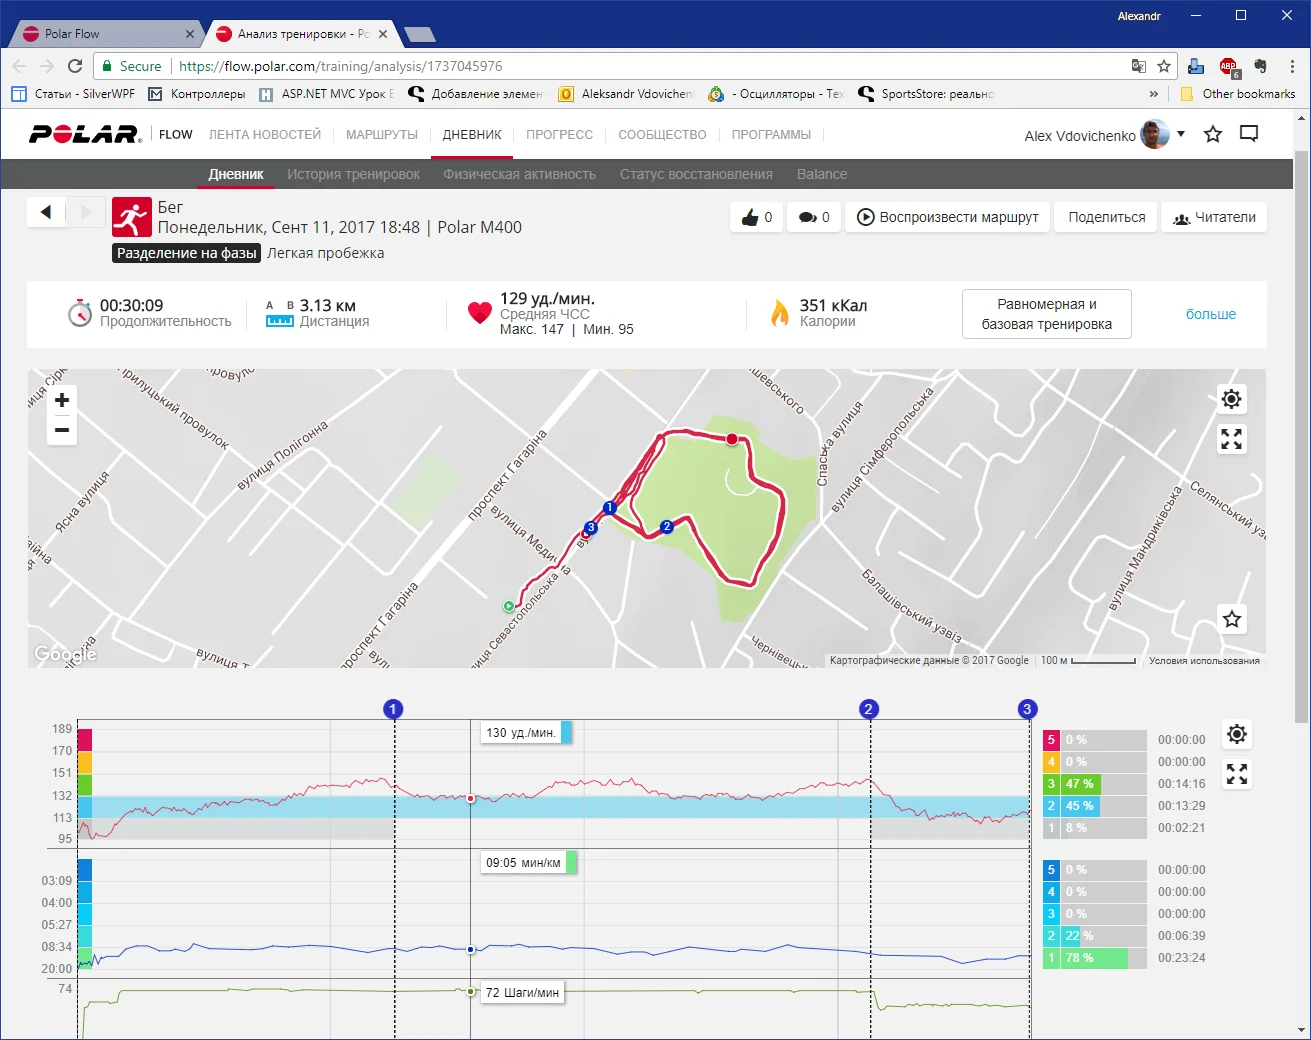Expand the graph to fullscreen
This screenshot has width=1311, height=1040.
1237,774
